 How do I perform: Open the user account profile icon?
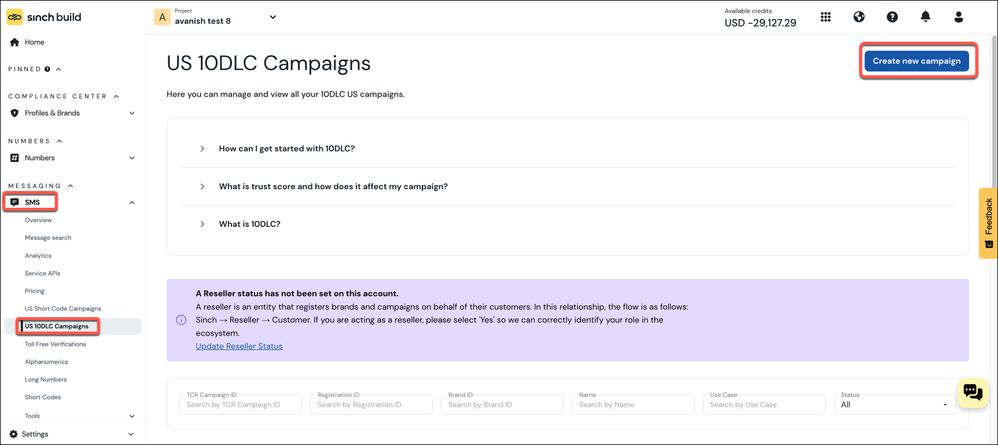(x=959, y=17)
